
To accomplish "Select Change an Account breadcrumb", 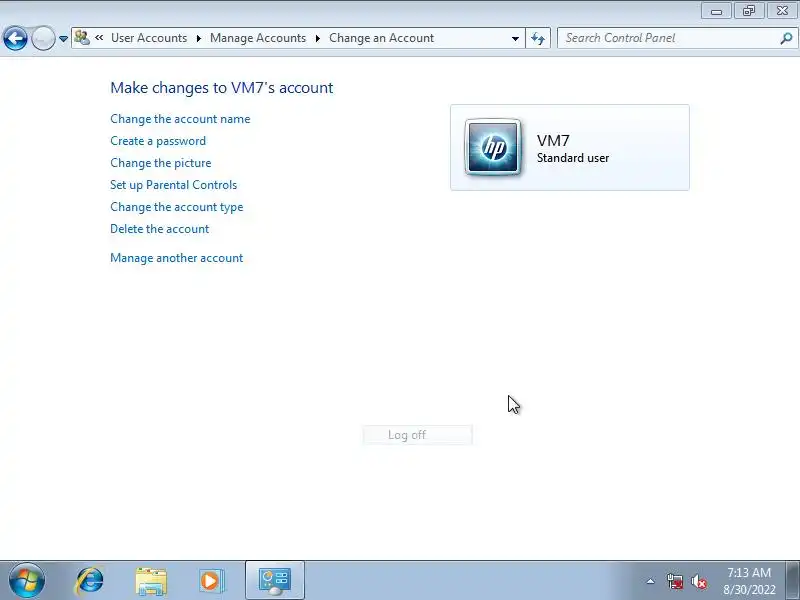I will tap(381, 38).
